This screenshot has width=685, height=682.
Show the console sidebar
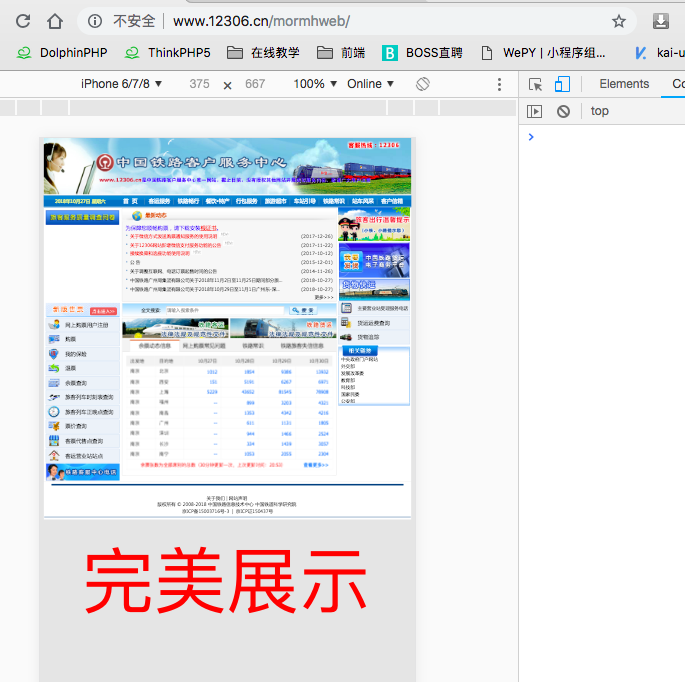(534, 111)
